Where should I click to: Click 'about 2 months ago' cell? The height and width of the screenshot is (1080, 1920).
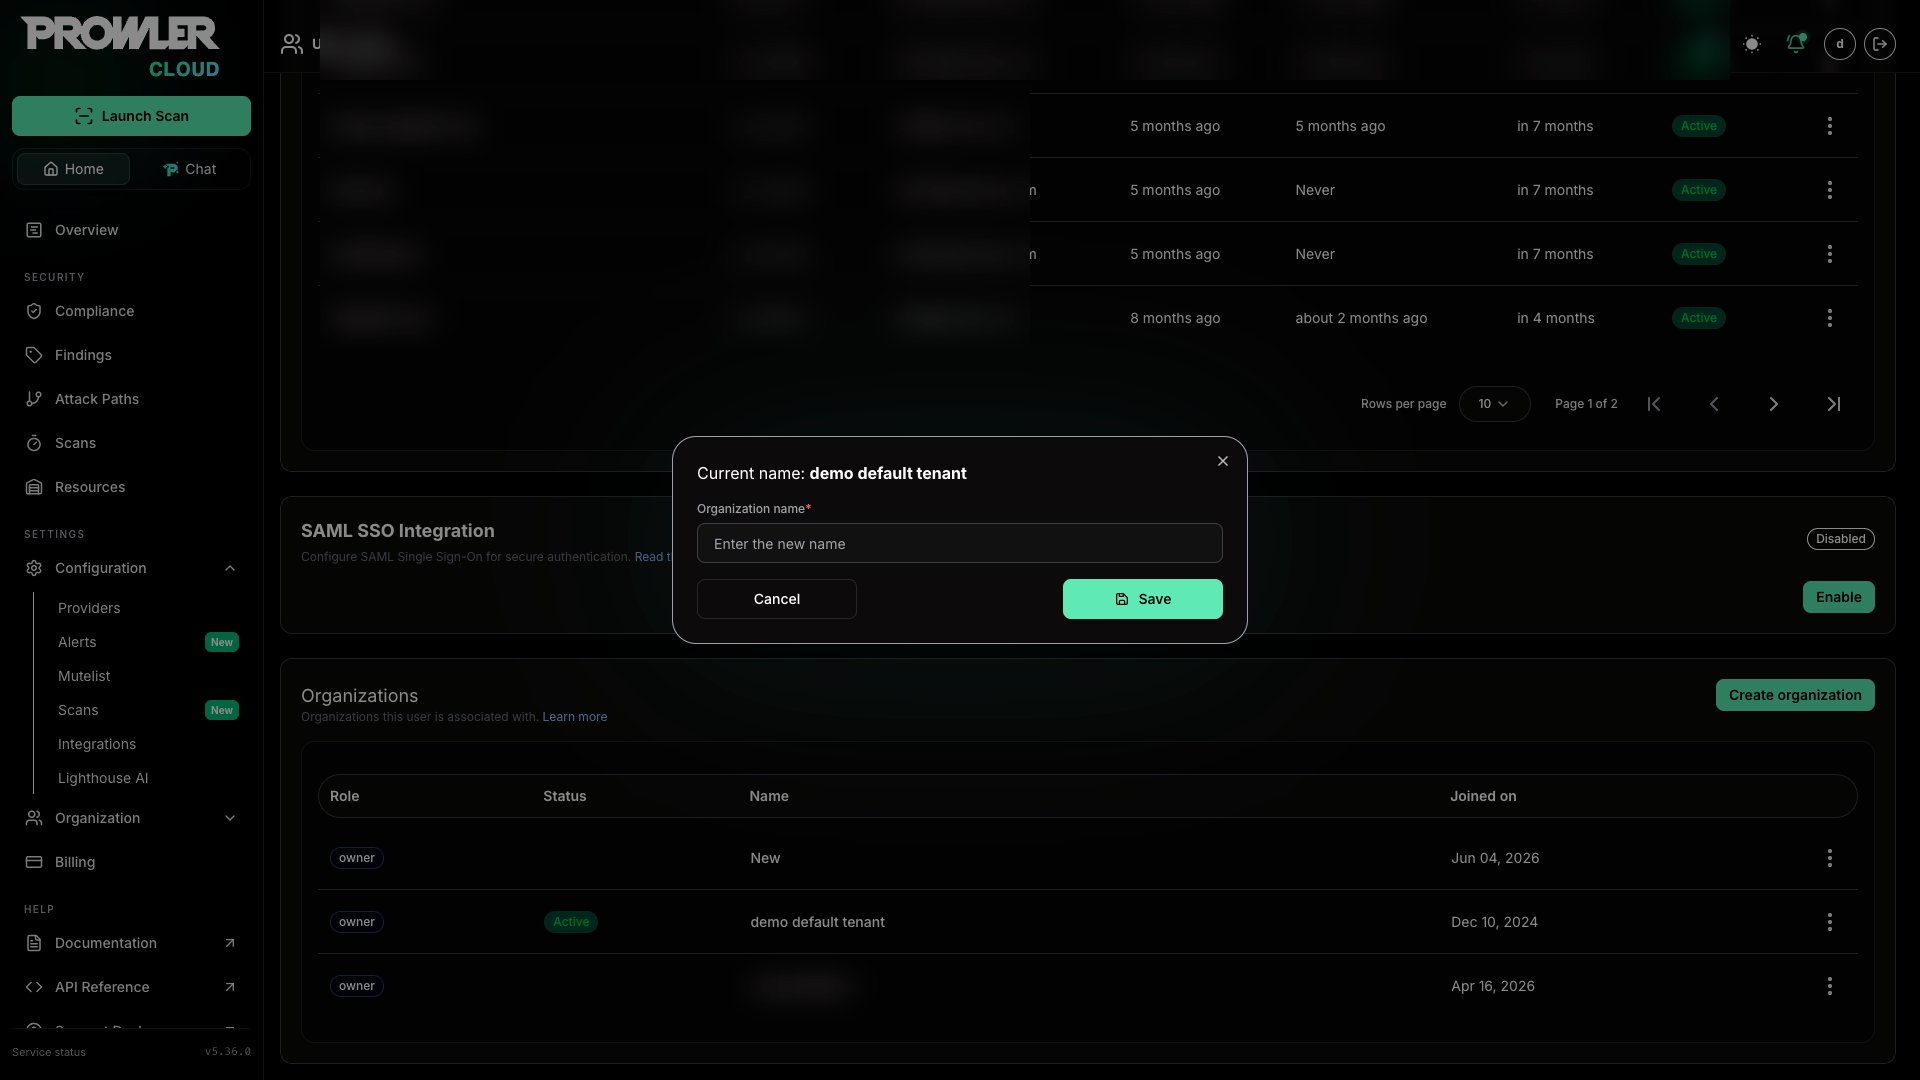coord(1361,318)
